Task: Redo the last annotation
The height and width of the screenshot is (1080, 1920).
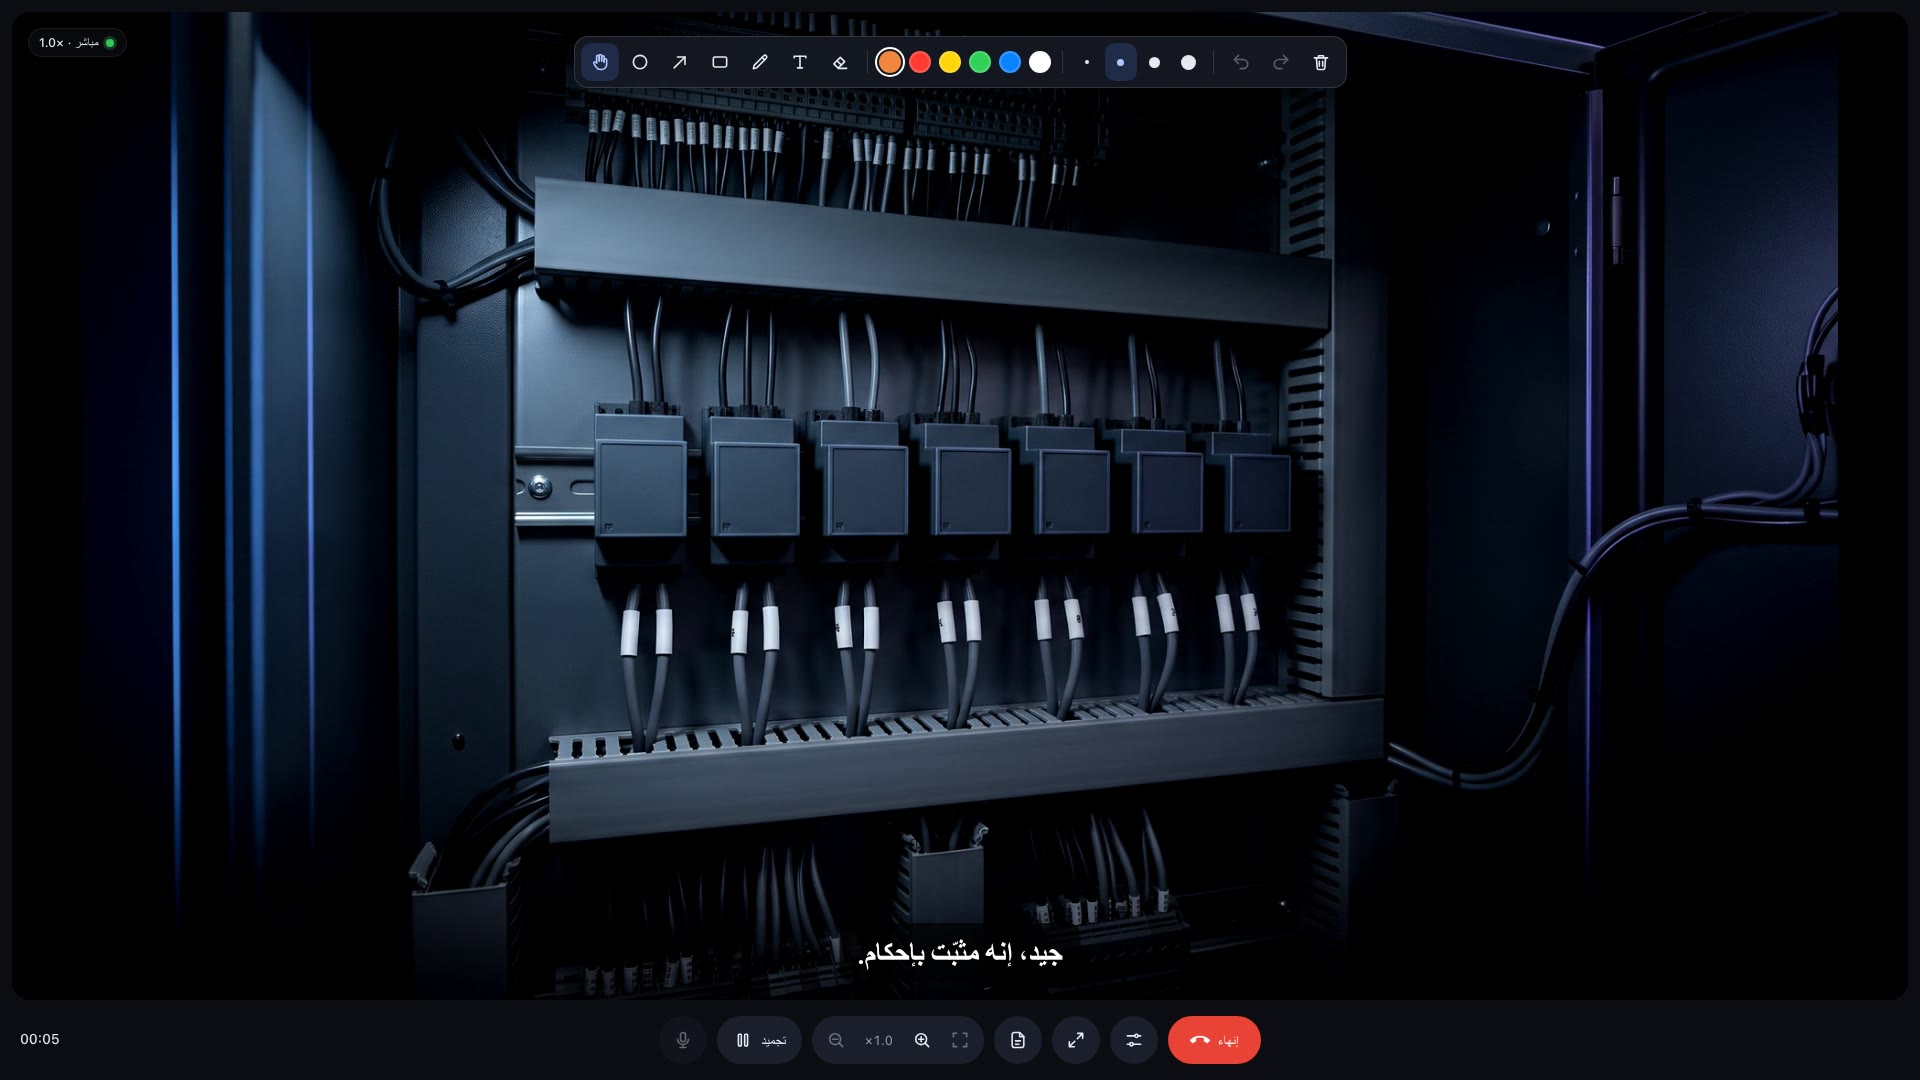Action: [1281, 62]
